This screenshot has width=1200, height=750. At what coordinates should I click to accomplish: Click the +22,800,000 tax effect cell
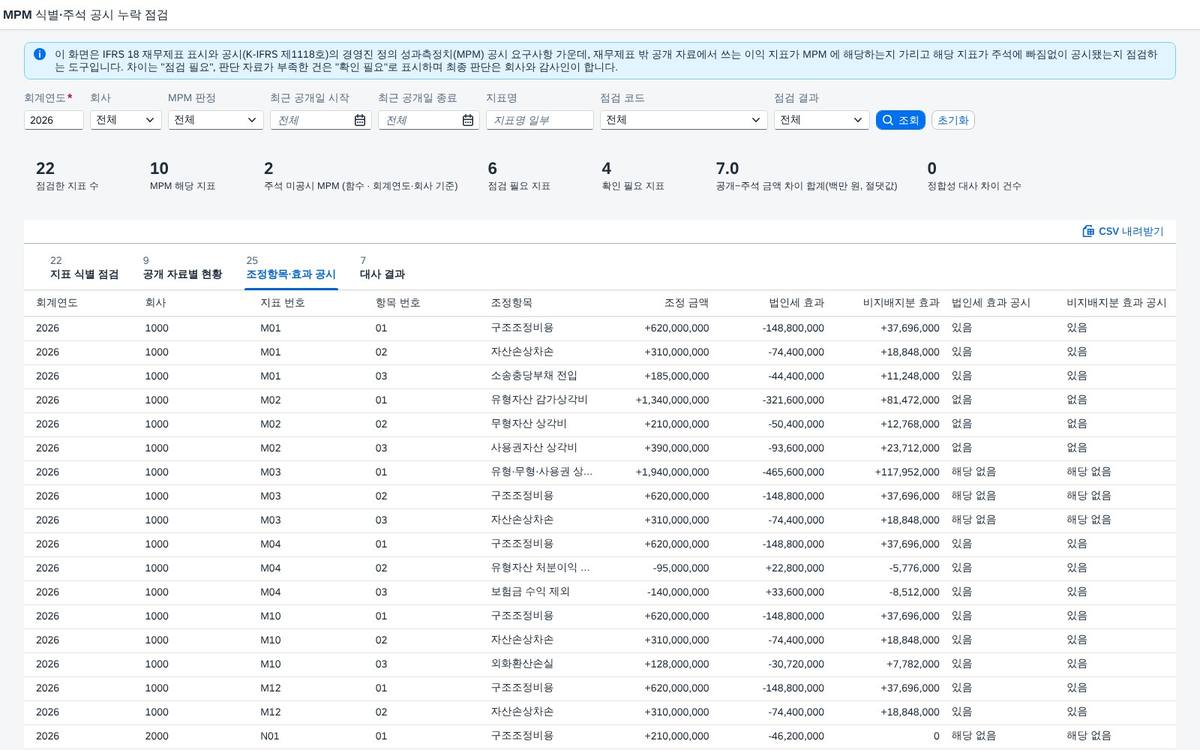tap(795, 568)
